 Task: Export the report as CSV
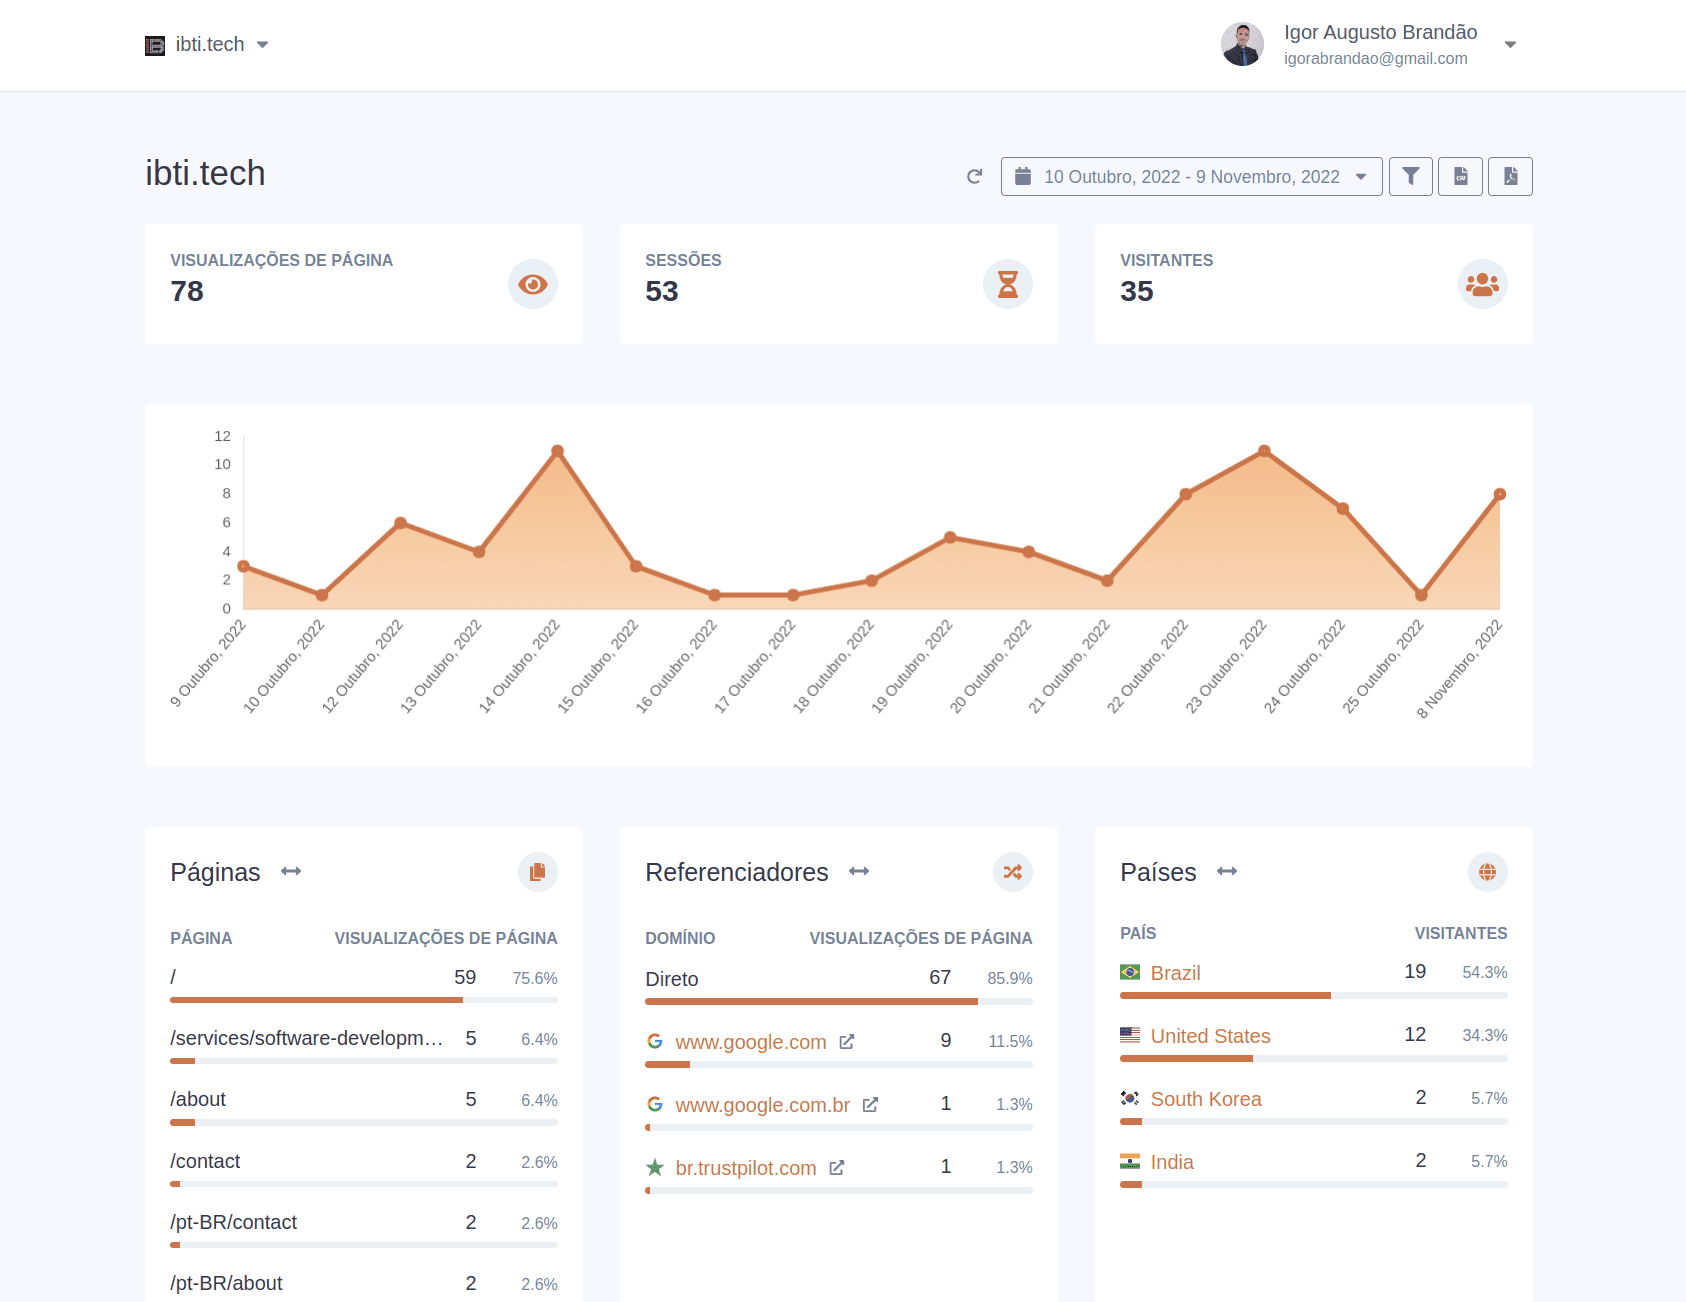coord(1460,176)
